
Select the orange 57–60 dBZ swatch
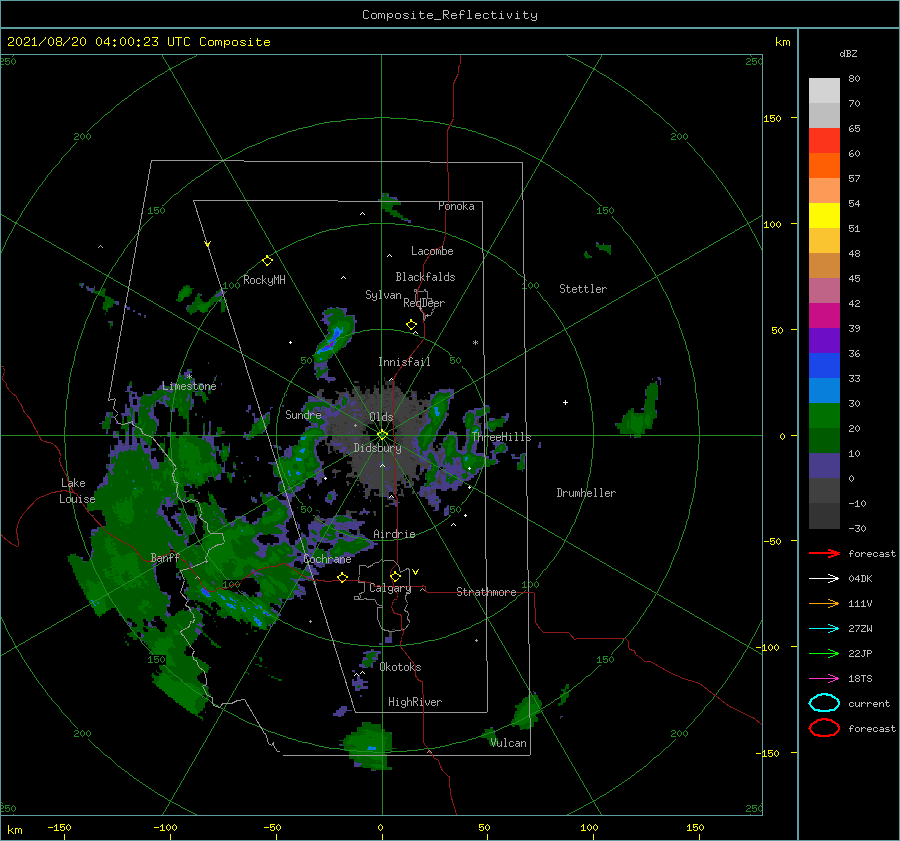(x=824, y=166)
